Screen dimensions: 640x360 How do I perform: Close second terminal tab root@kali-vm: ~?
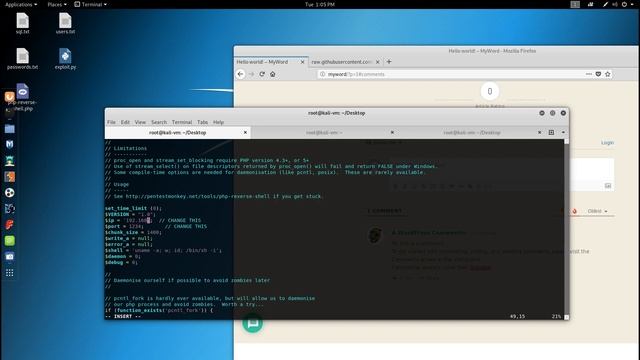(x=392, y=133)
